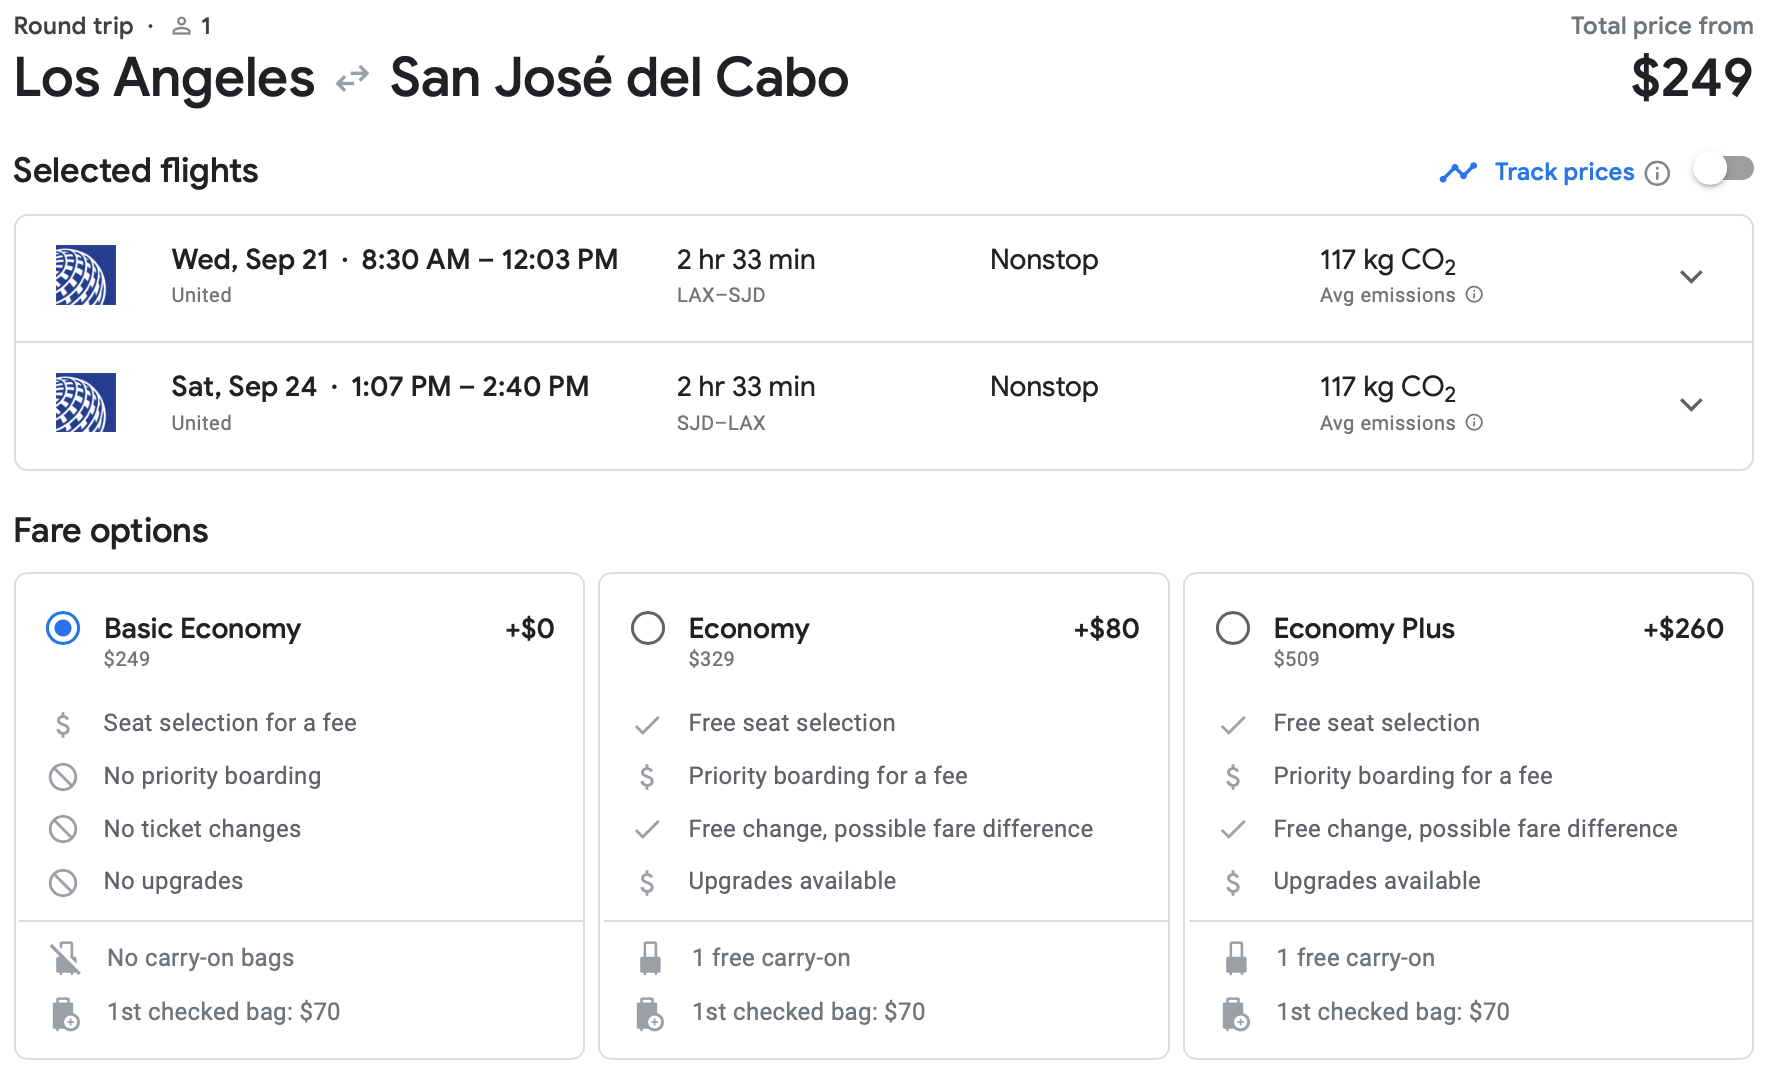Click Basic Economy checked bag icon
Screen dimensions: 1770x1080
pyautogui.click(x=66, y=1013)
